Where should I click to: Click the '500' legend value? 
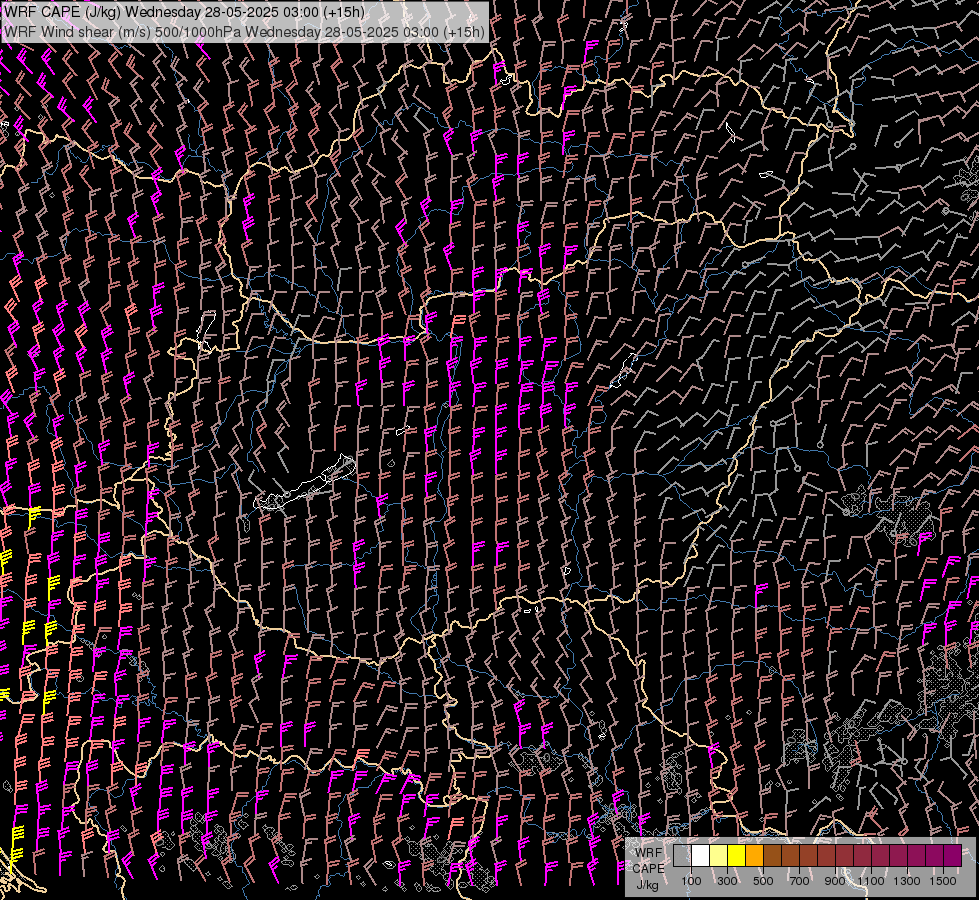(x=763, y=881)
